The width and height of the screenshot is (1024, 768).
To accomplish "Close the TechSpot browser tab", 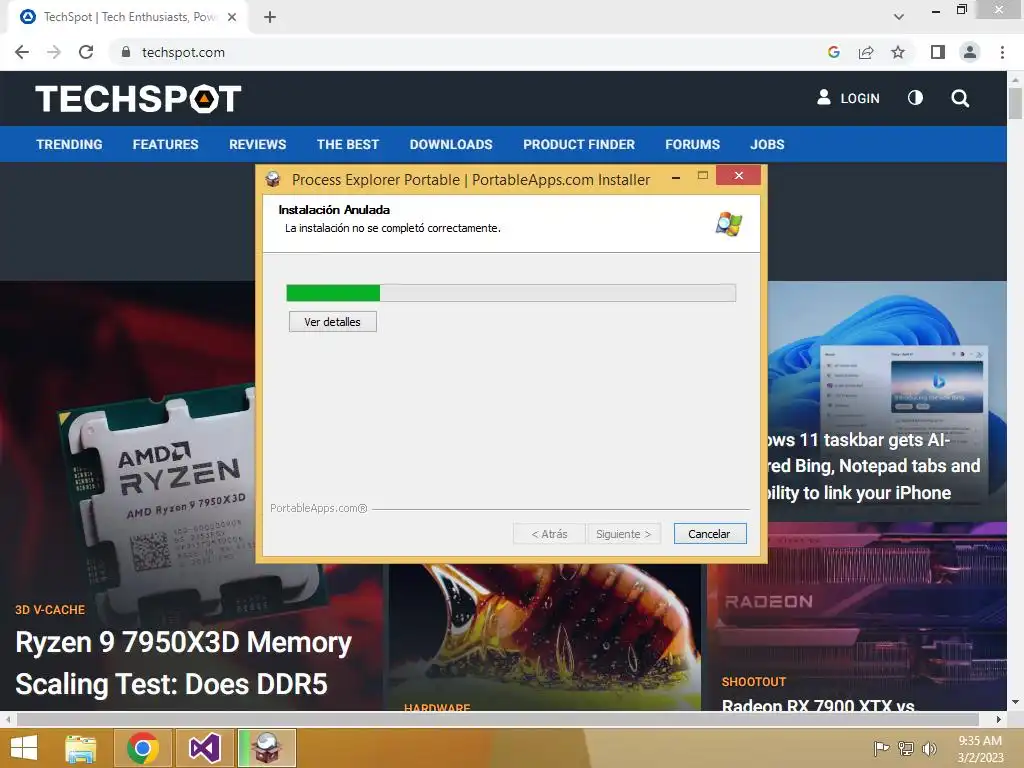I will click(232, 17).
